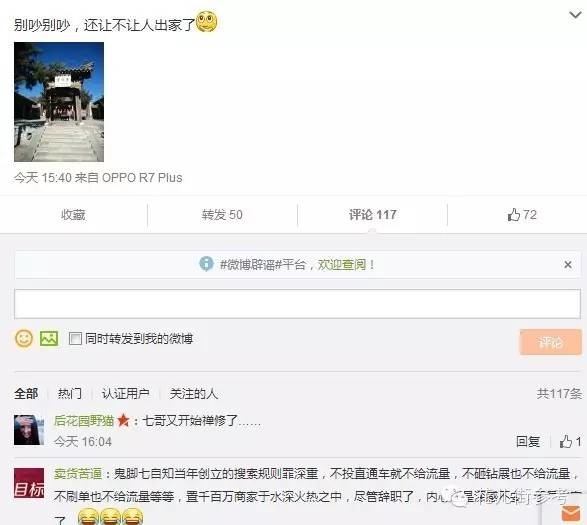Click the insert image icon

pyautogui.click(x=49, y=339)
